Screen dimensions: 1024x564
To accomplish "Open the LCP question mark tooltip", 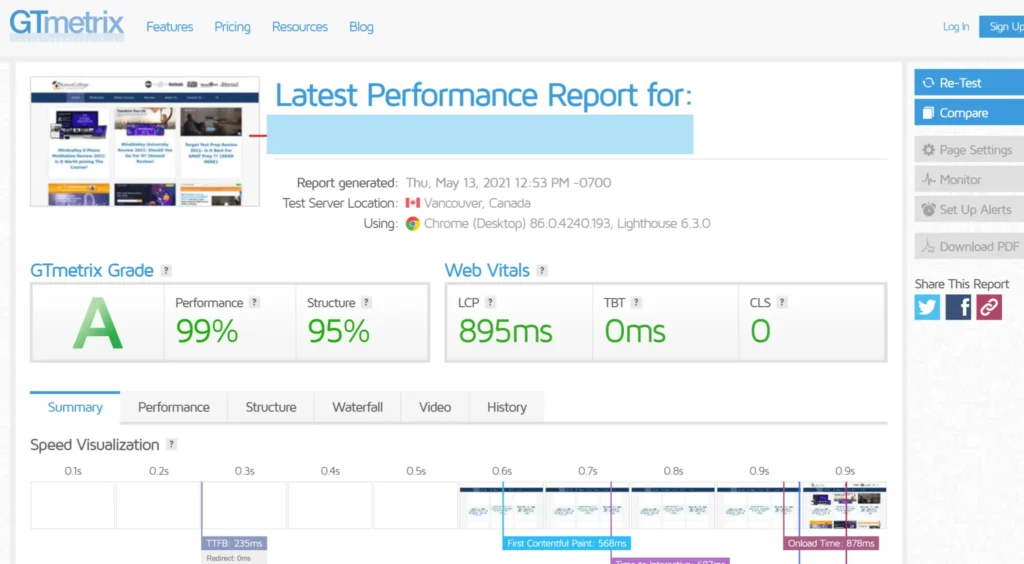I will click(490, 303).
